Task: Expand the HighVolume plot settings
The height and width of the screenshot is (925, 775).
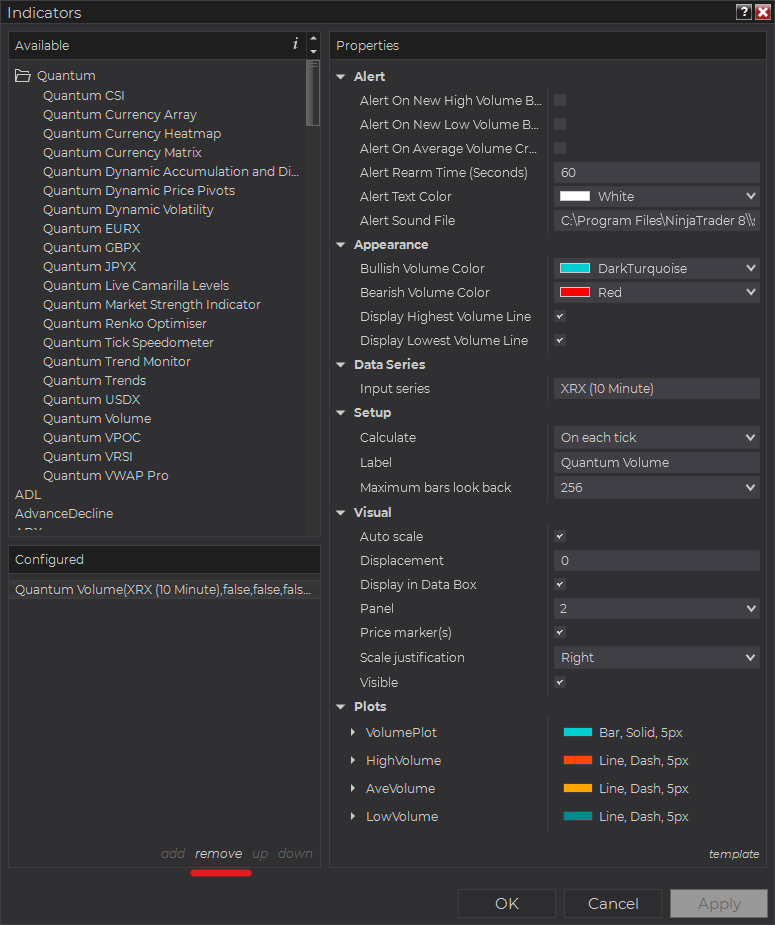Action: [353, 760]
